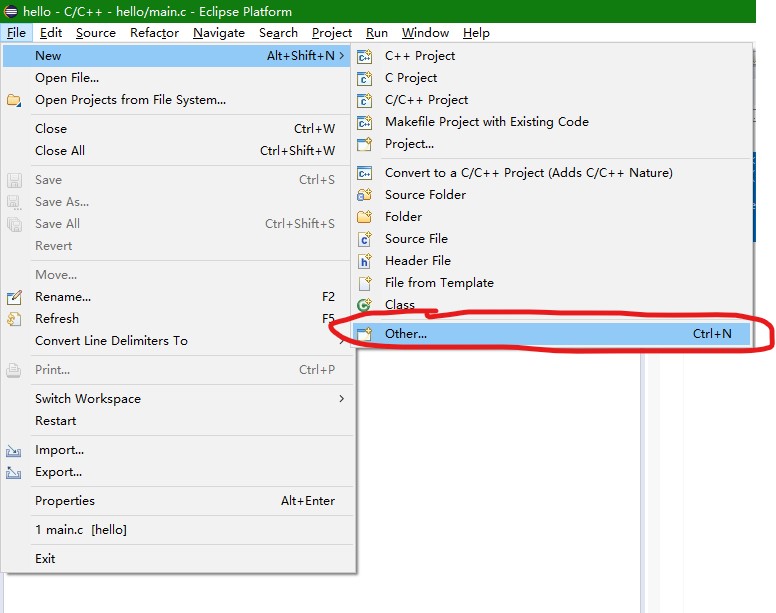Image resolution: width=776 pixels, height=613 pixels.
Task: Select Folder in New submenu
Action: pos(551,217)
